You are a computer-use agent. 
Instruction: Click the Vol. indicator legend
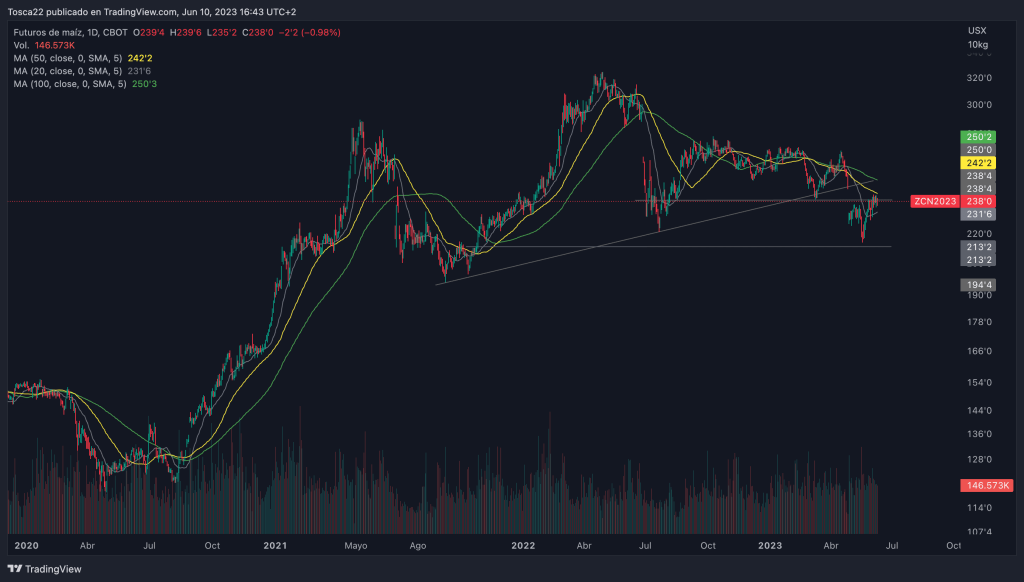tap(22, 46)
